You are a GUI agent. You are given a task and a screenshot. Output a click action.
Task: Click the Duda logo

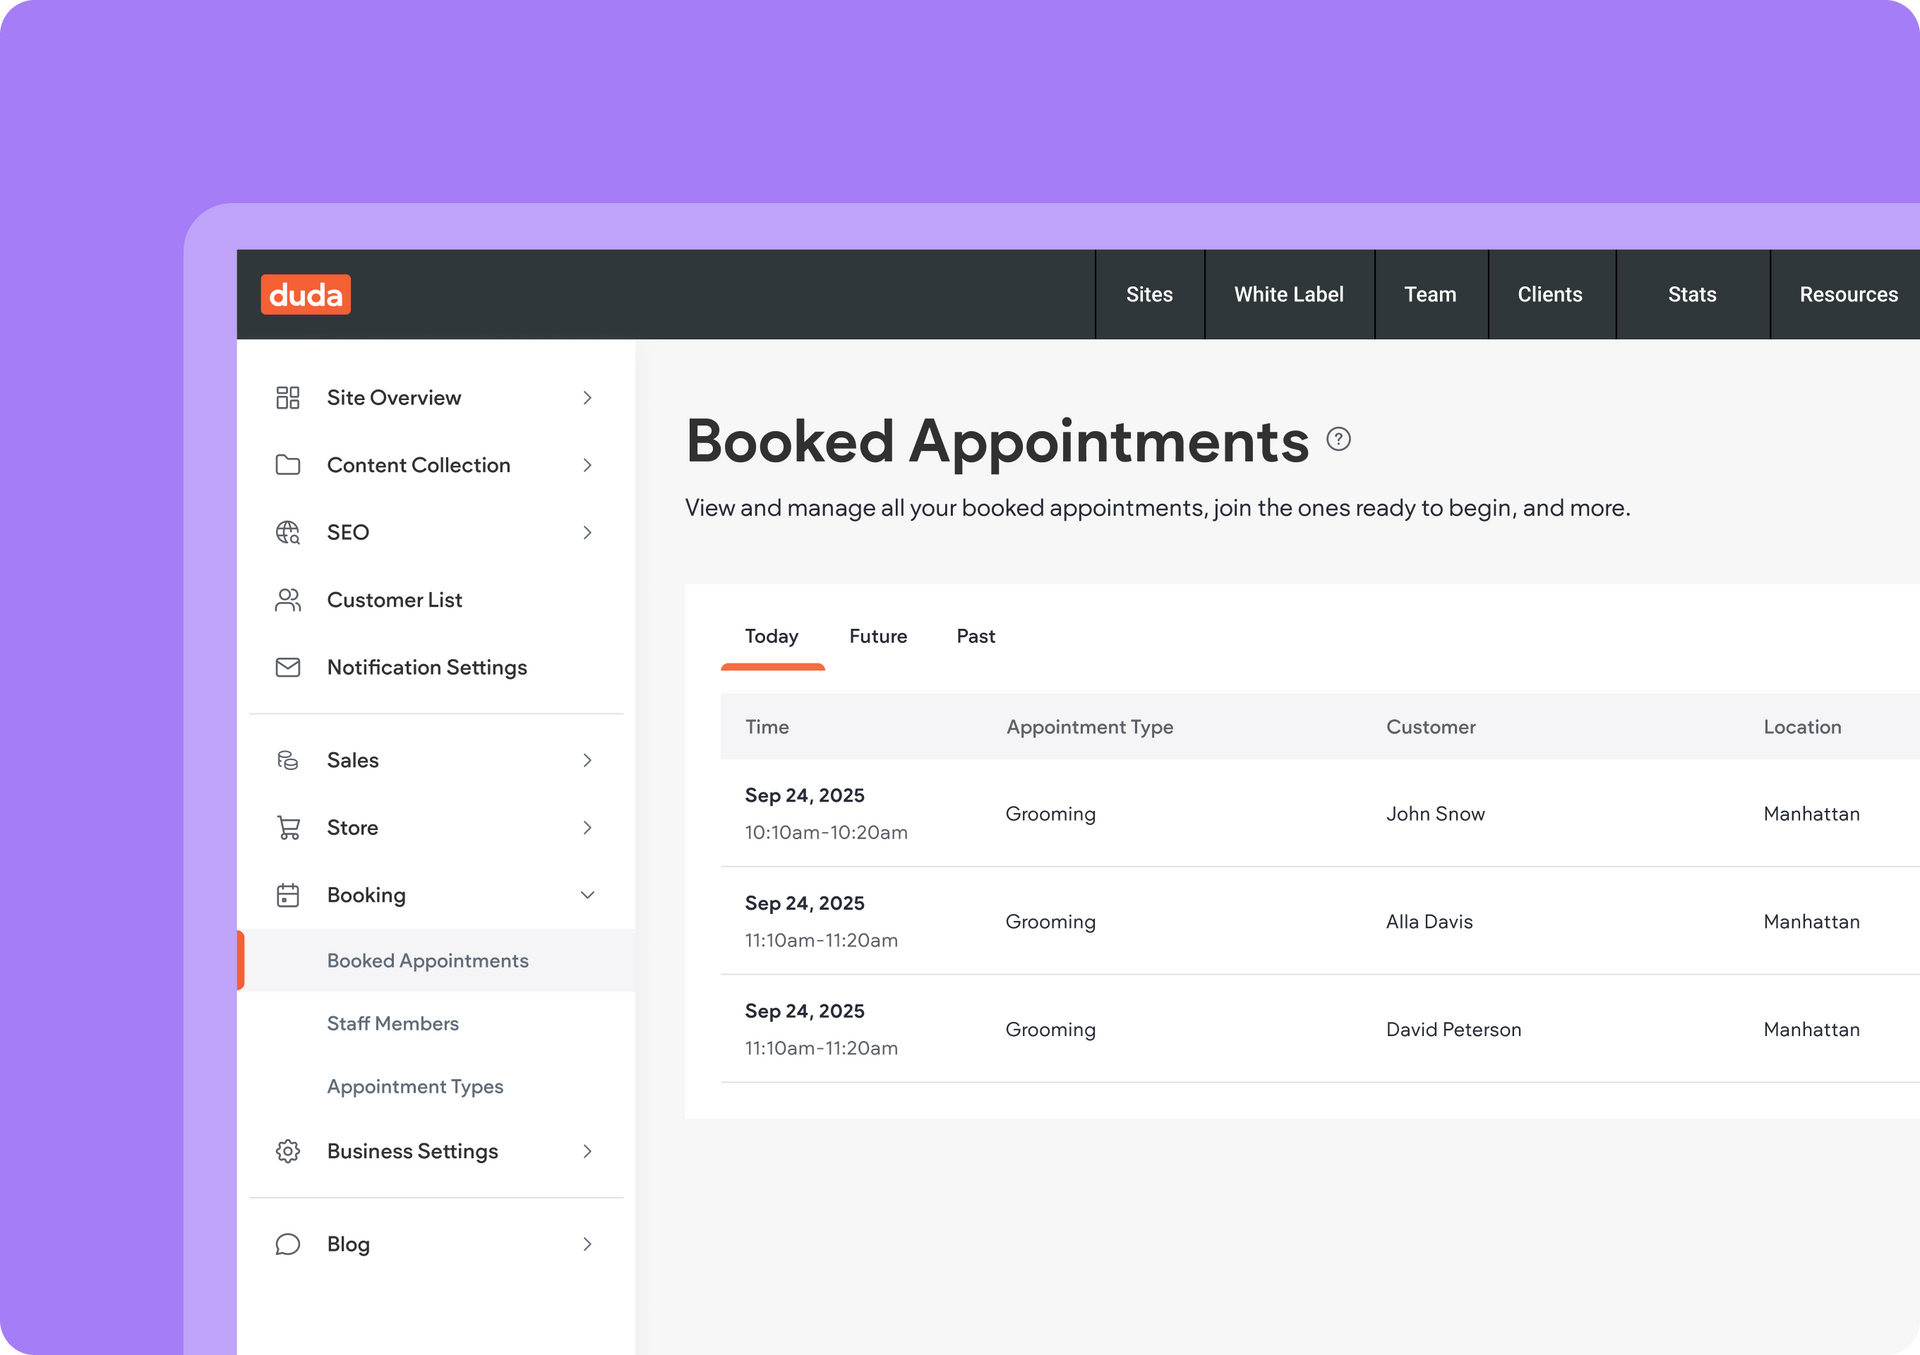point(305,294)
